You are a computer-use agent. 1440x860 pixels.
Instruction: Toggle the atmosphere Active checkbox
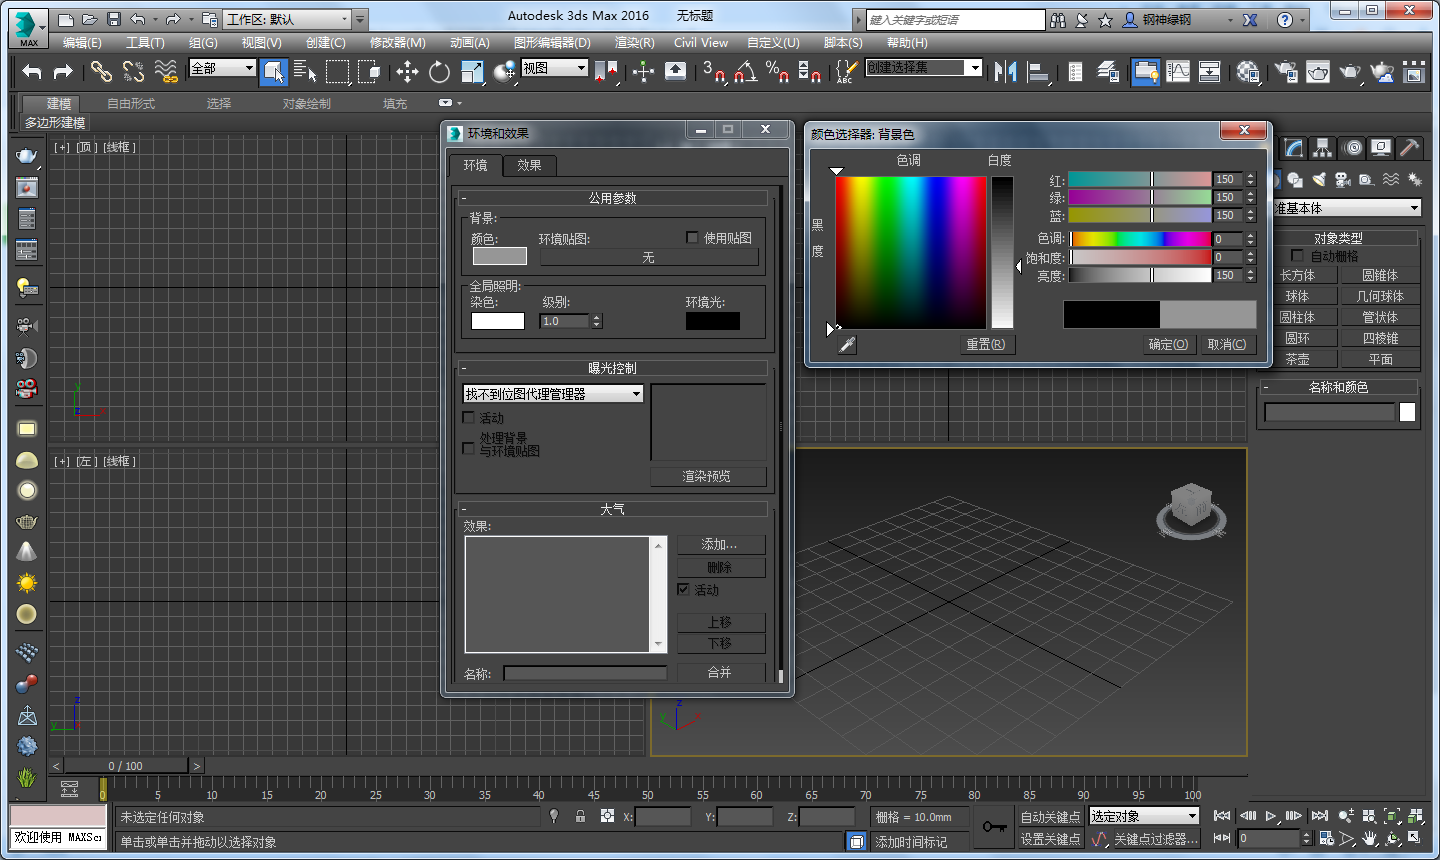(x=684, y=589)
